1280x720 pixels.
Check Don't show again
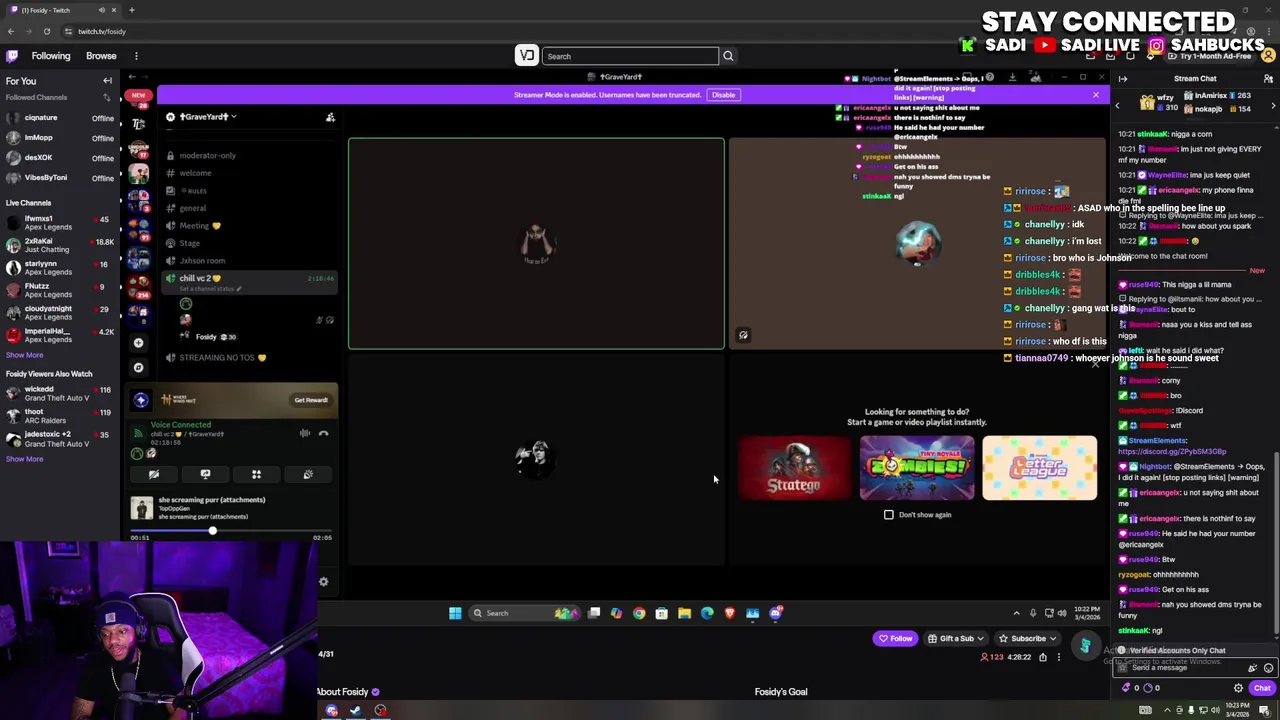(x=889, y=515)
